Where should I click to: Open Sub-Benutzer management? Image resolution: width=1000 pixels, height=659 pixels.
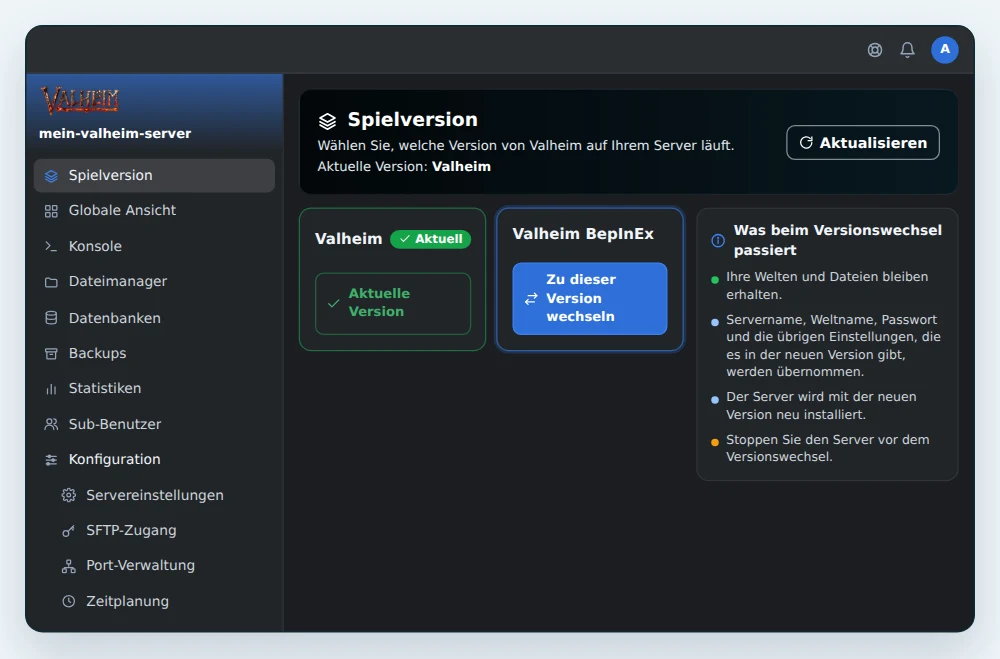(x=154, y=424)
